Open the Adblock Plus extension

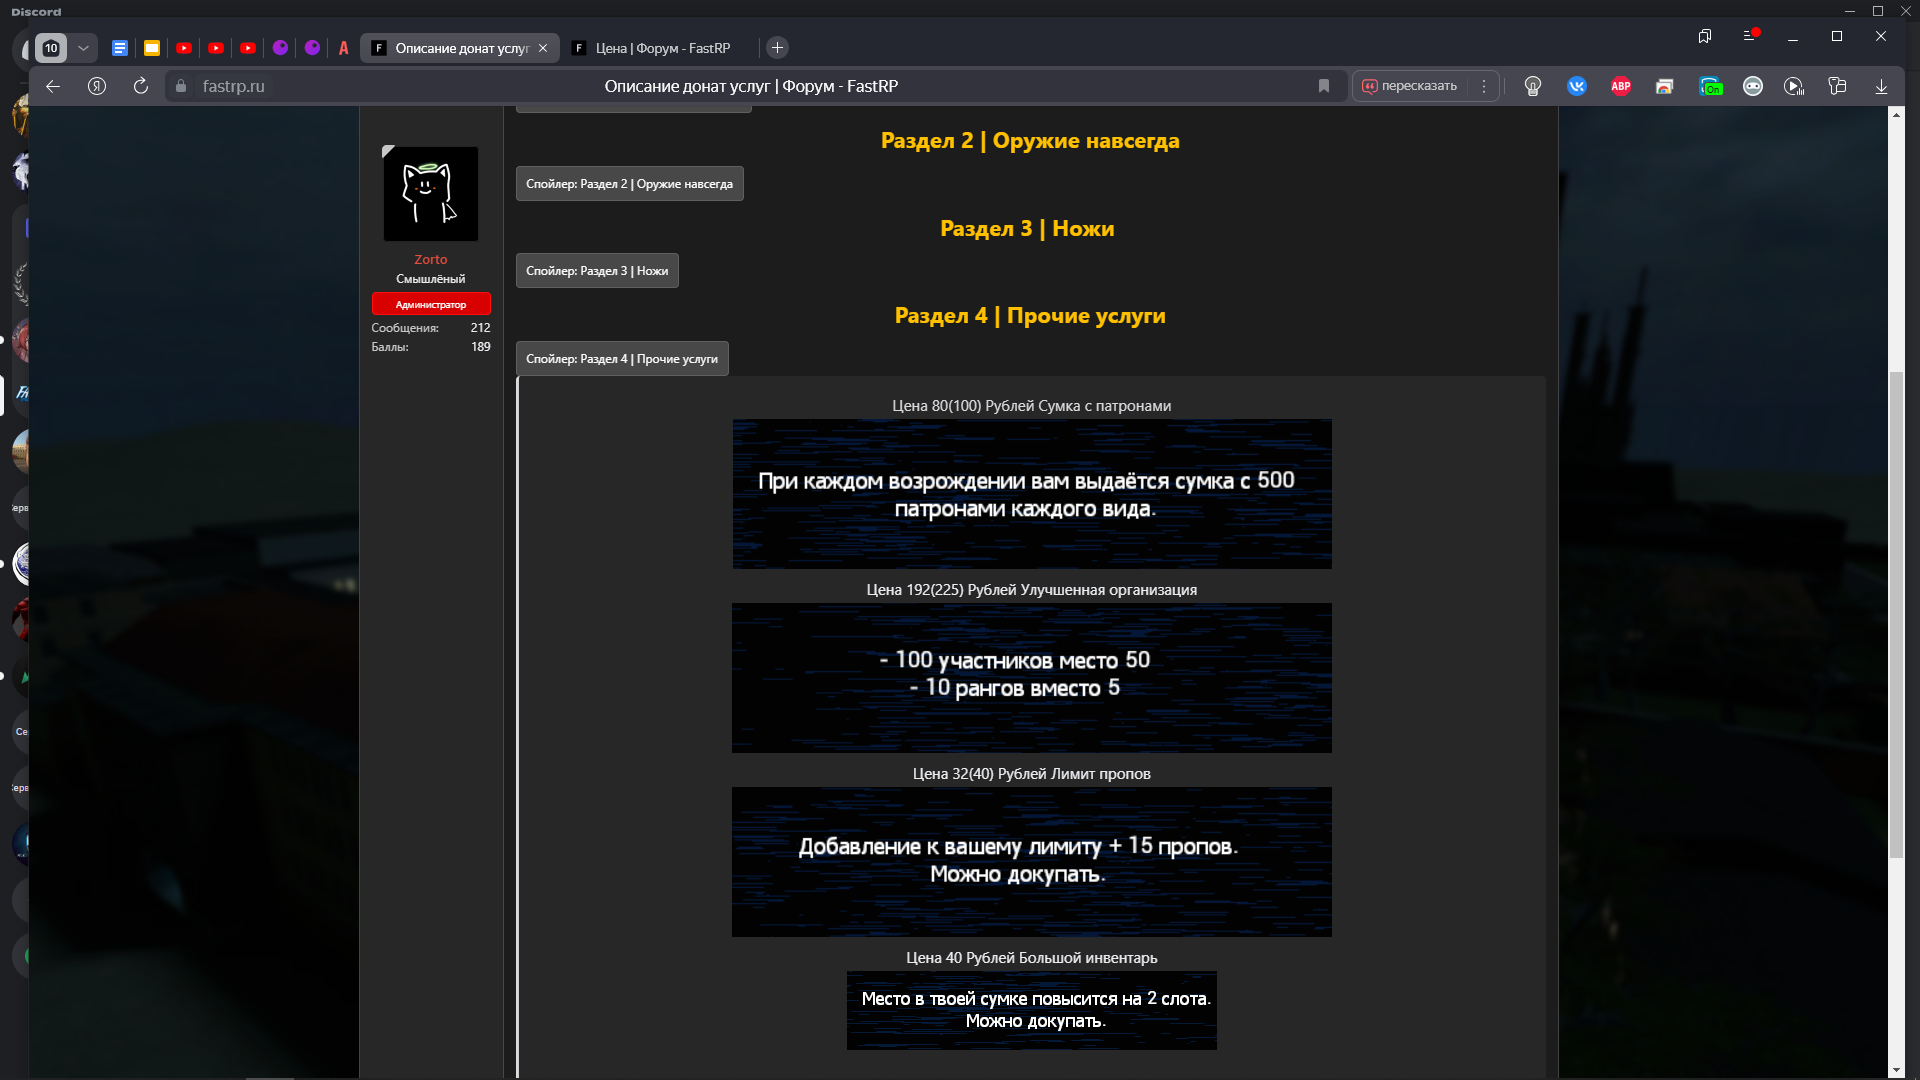[1621, 86]
